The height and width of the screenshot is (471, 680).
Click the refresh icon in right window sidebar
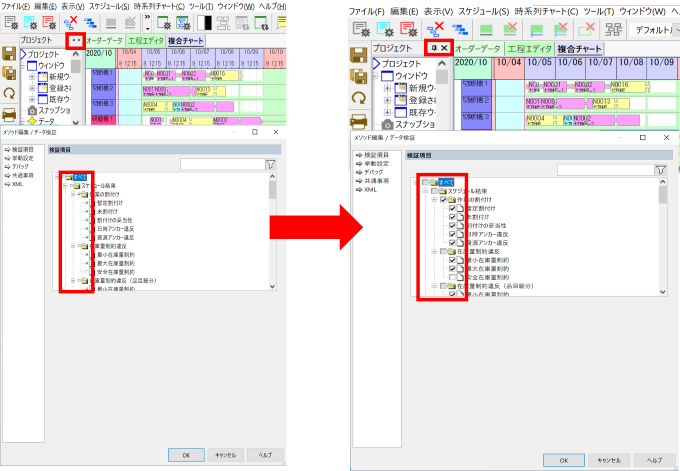coord(360,98)
